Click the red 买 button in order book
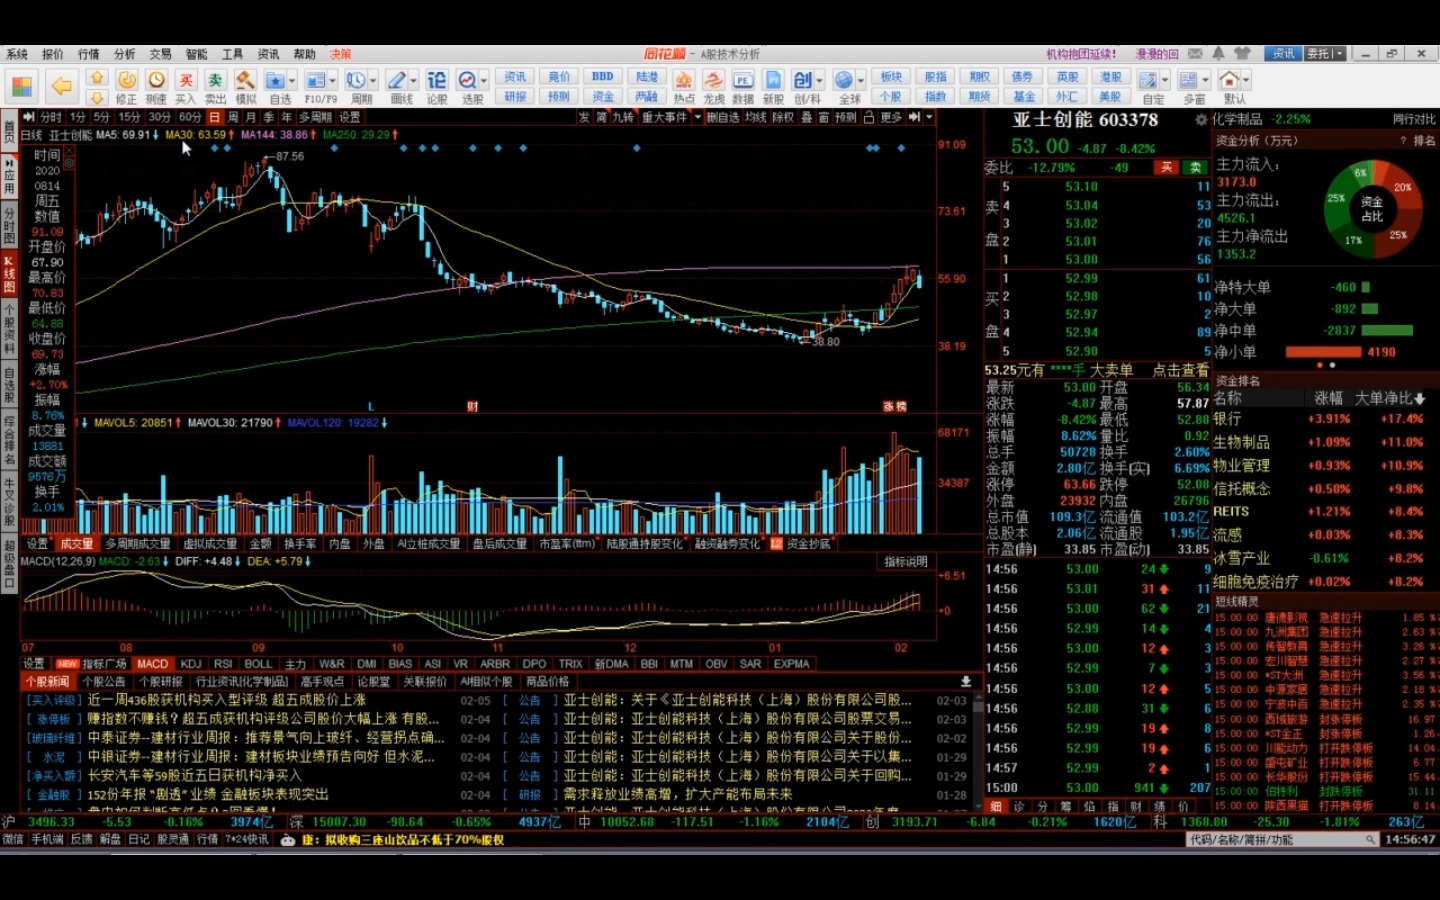Viewport: 1440px width, 900px height. click(1167, 167)
